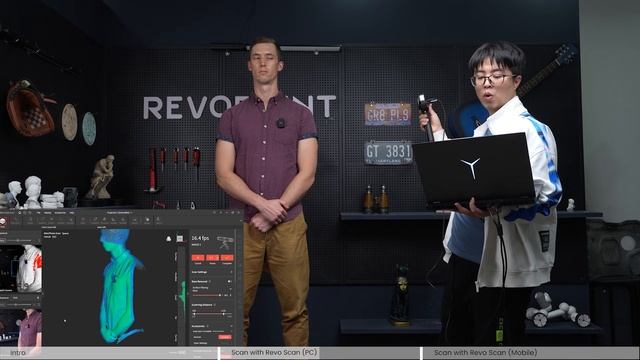Image resolution: width=640 pixels, height=360 pixels.
Task: Click the grid icon beside the bell
Action: pos(180,239)
